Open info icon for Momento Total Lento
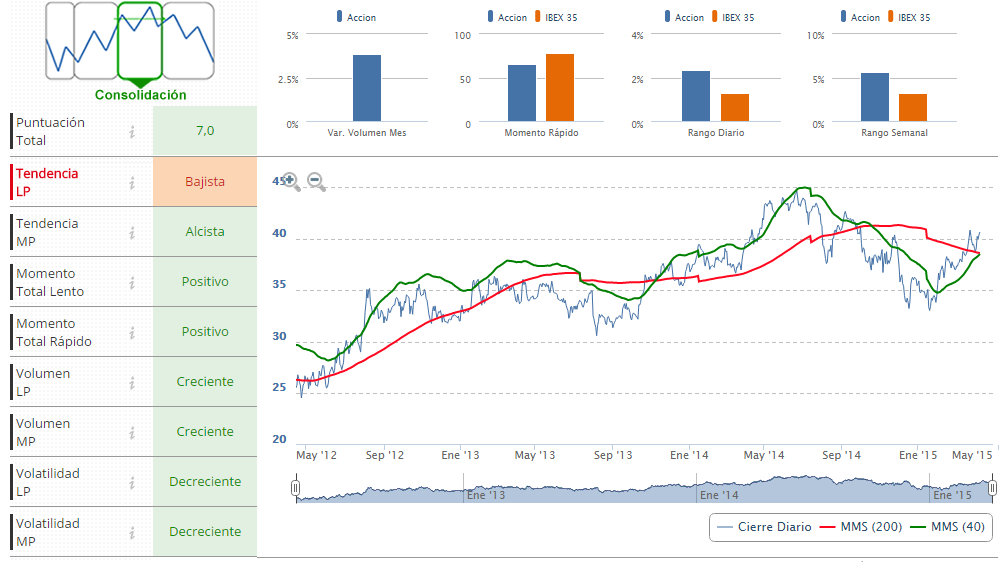The height and width of the screenshot is (562, 1004). click(131, 282)
